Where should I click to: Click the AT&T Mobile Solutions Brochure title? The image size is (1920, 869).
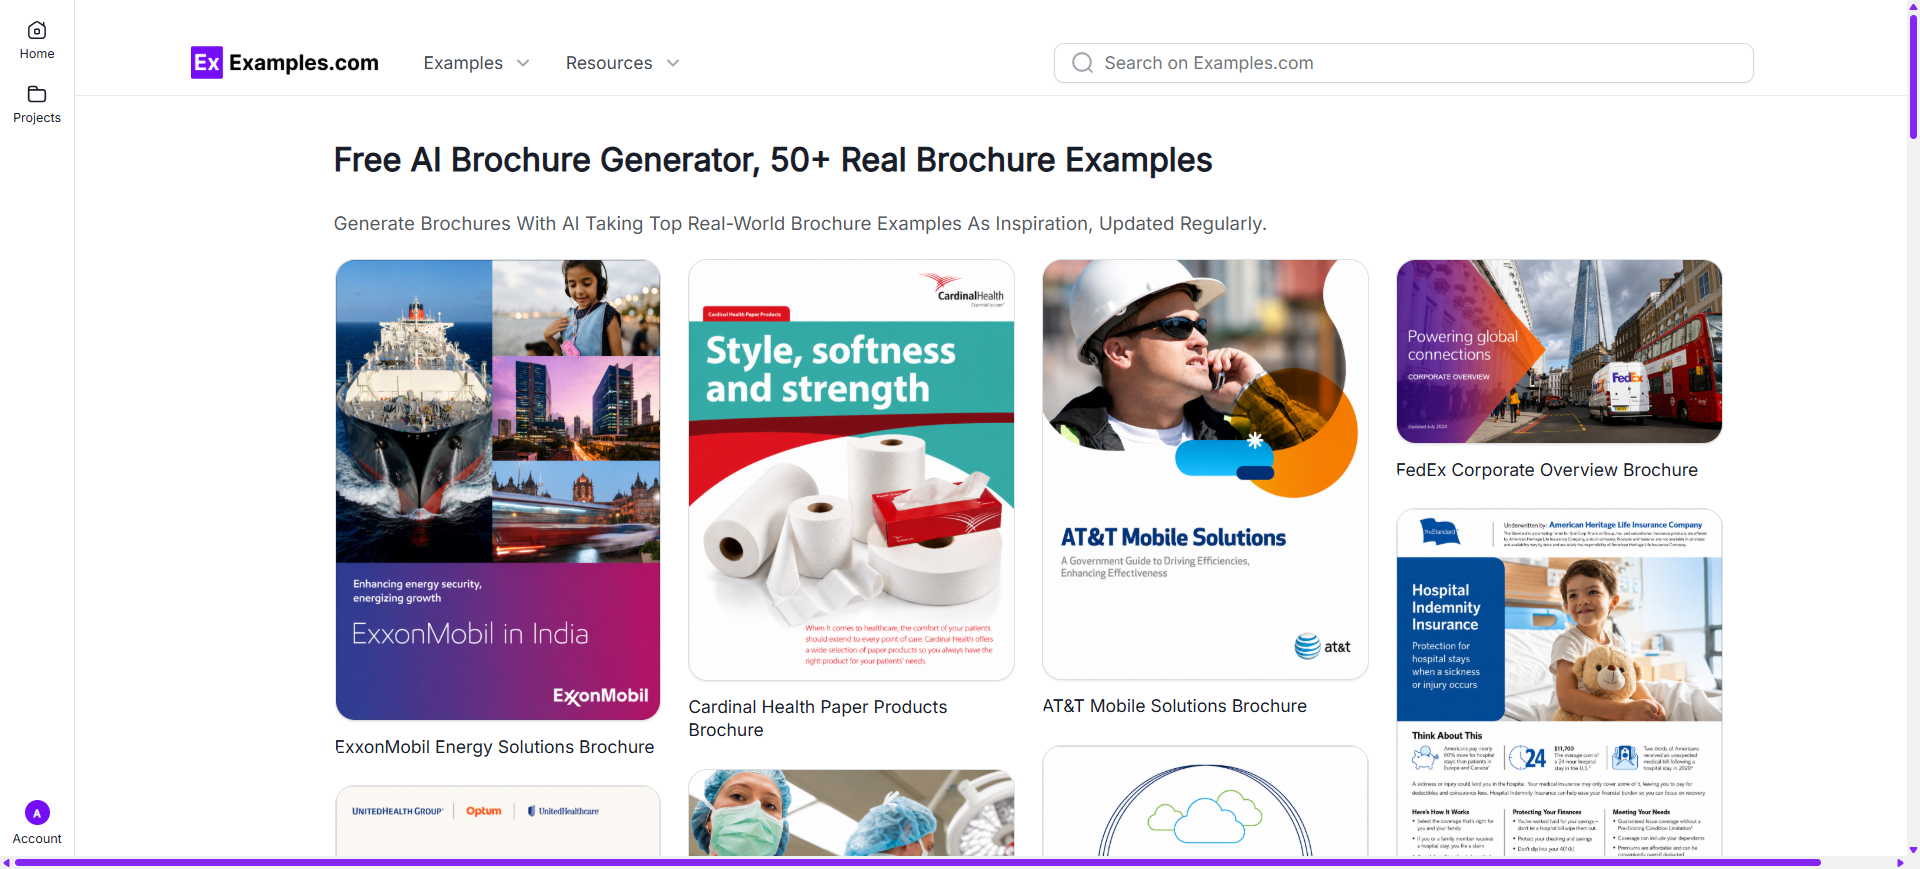(1174, 706)
